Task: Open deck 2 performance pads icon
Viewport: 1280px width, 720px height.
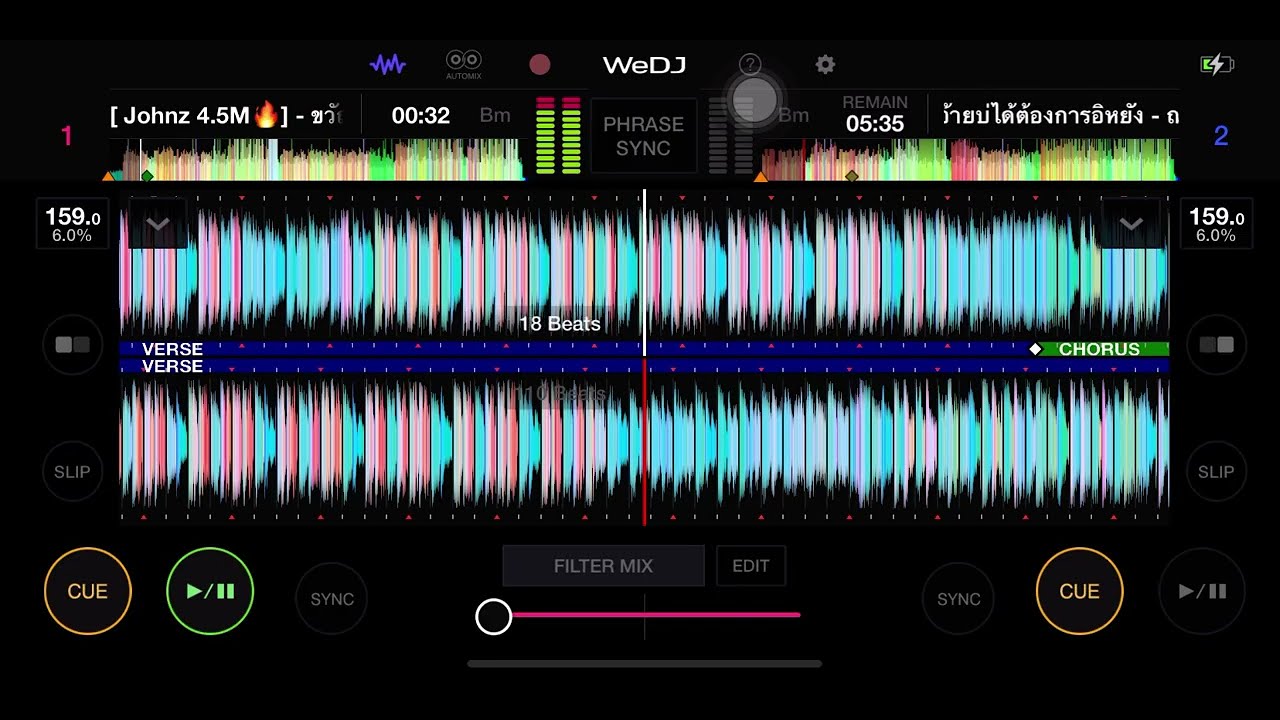Action: click(1216, 345)
